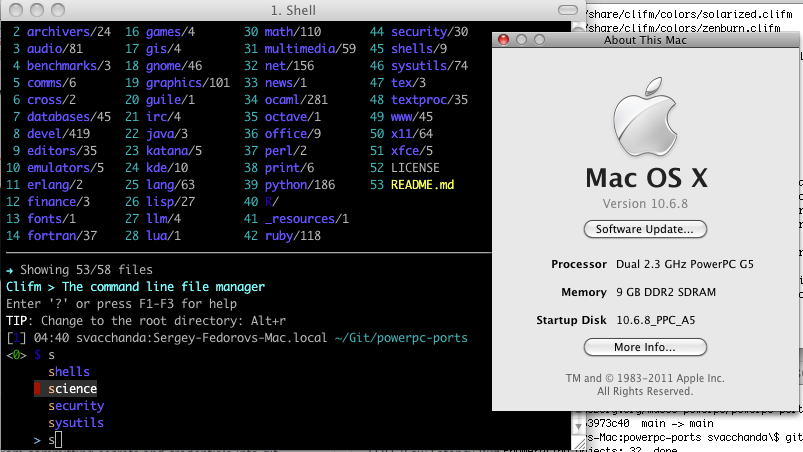803x452 pixels.
Task: Click the net/156 directory entry
Action: pyautogui.click(x=289, y=66)
